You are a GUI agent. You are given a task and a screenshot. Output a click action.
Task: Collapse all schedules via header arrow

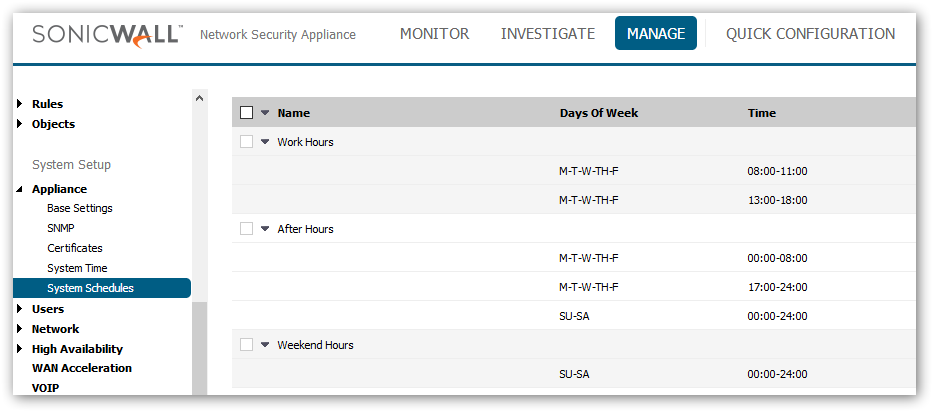pos(265,113)
